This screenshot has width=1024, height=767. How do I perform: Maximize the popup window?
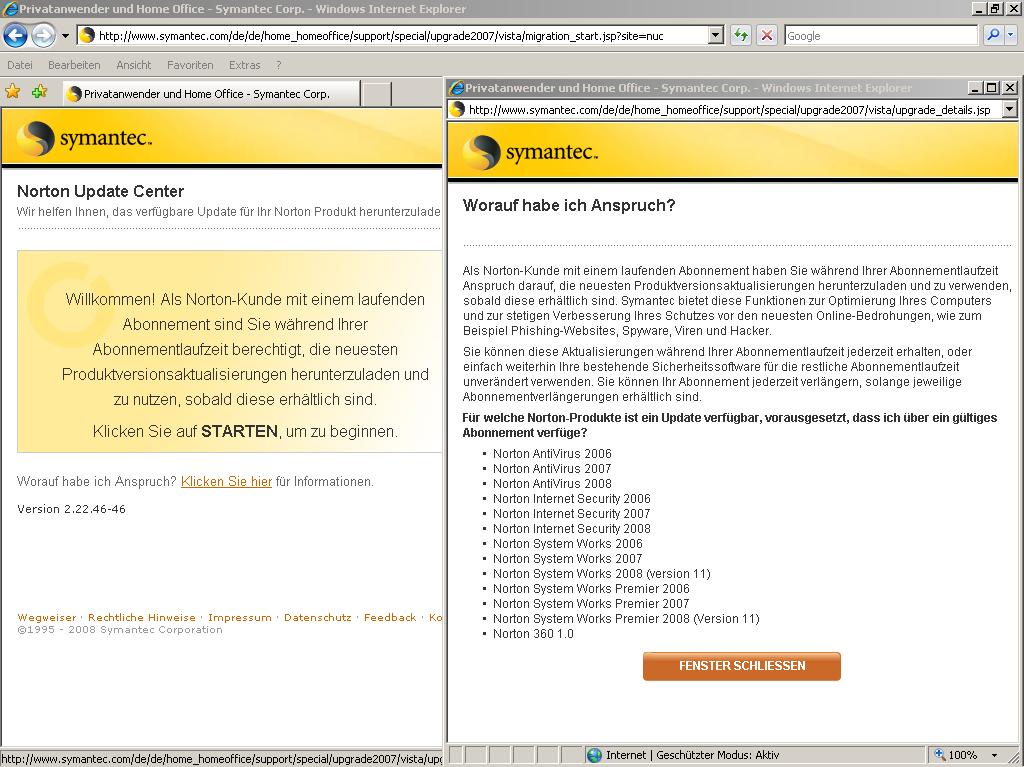click(992, 88)
